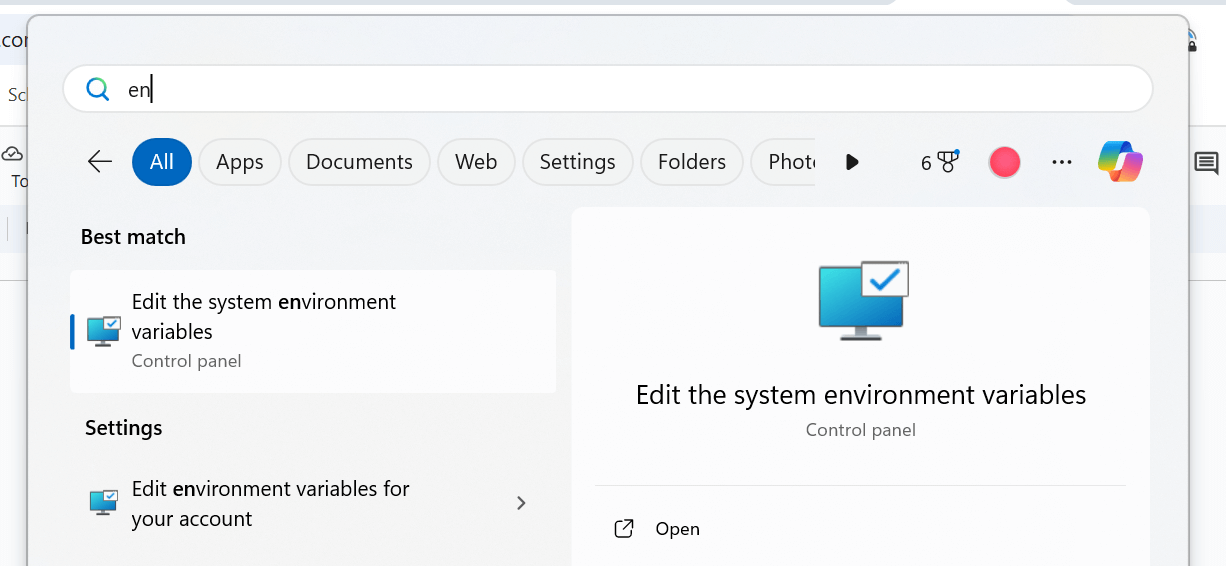Expand the account variables result chevron

pos(521,503)
